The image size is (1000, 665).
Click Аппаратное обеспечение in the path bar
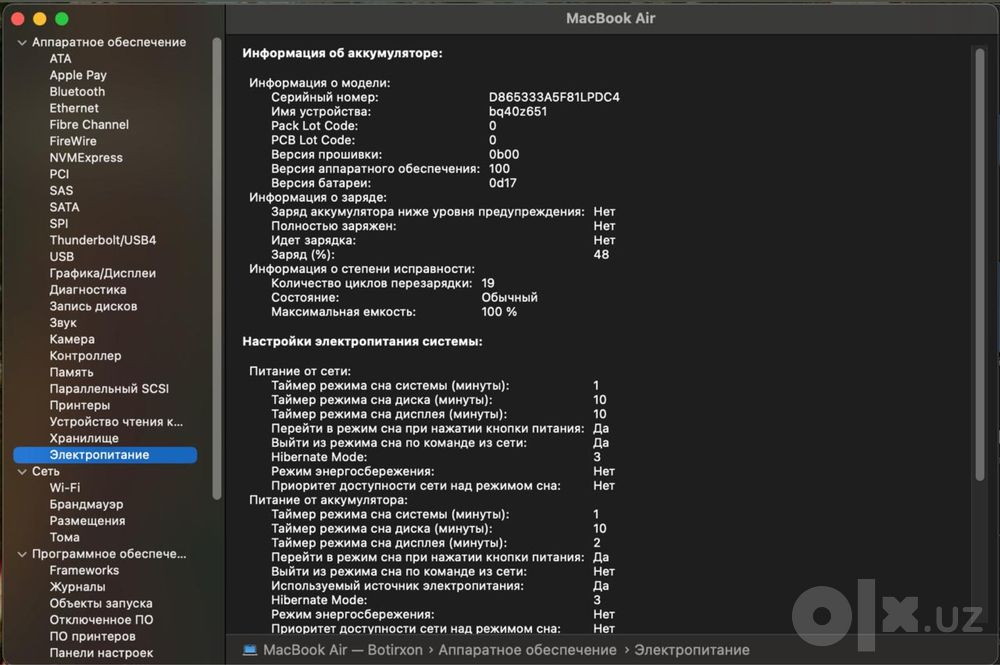pos(527,650)
